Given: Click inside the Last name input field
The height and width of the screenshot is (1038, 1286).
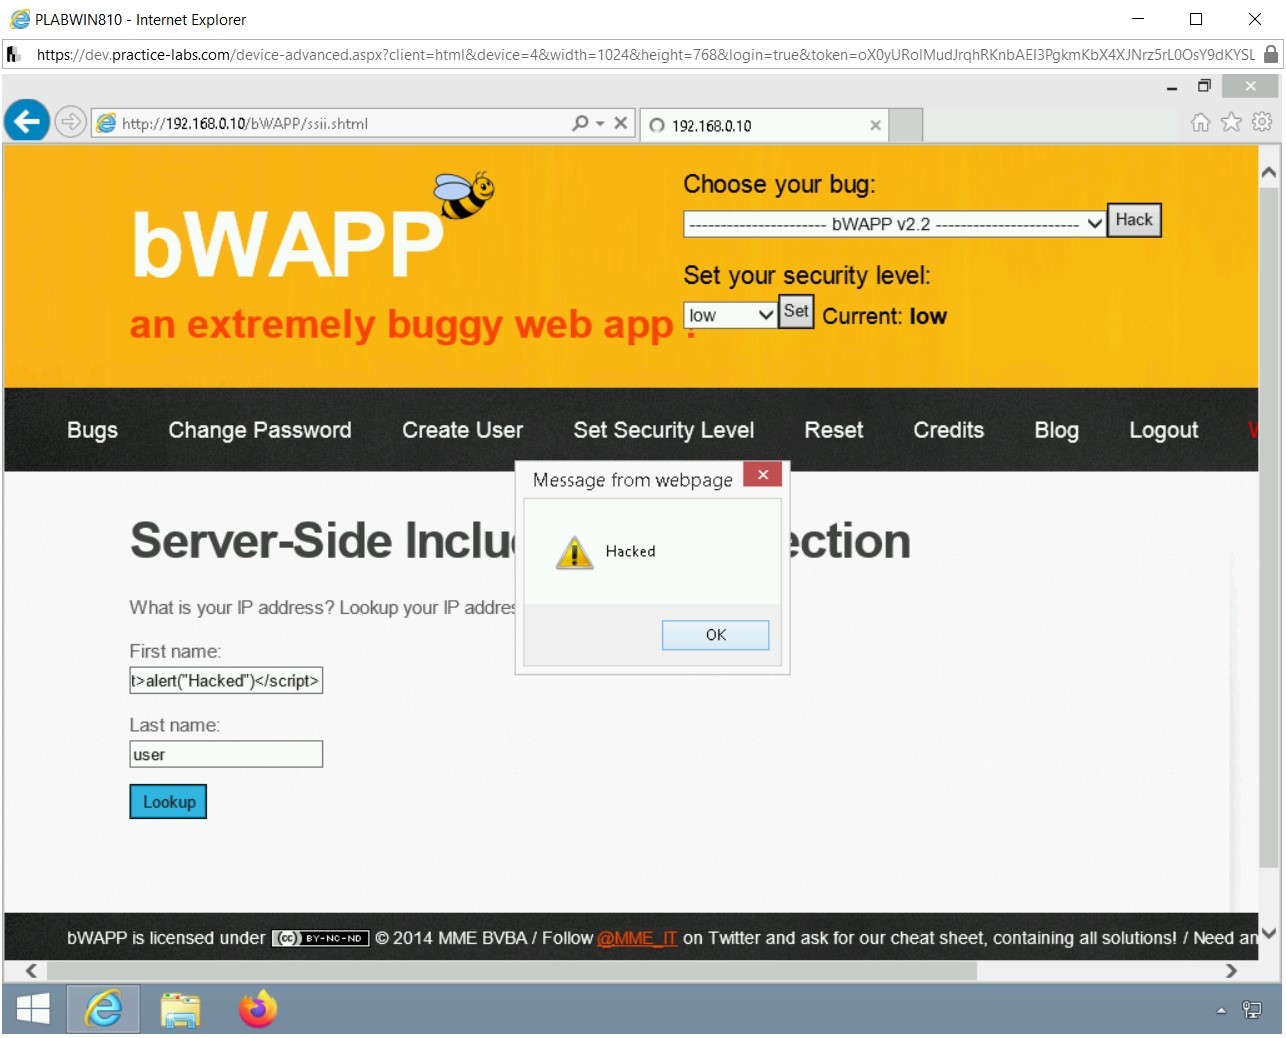Looking at the screenshot, I should [x=225, y=754].
